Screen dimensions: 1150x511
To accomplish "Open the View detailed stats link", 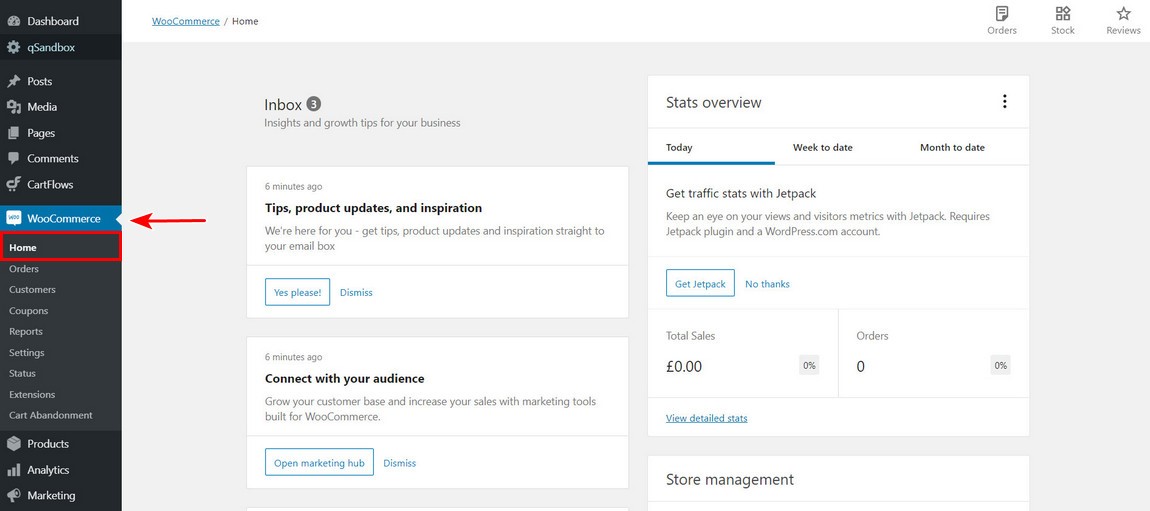I will click(706, 418).
